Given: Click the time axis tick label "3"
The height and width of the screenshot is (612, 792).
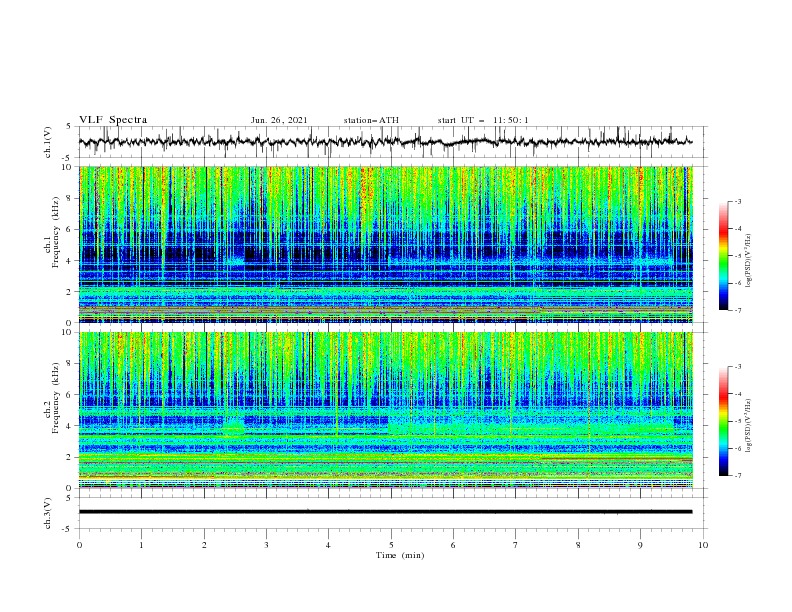Looking at the screenshot, I should click(266, 545).
